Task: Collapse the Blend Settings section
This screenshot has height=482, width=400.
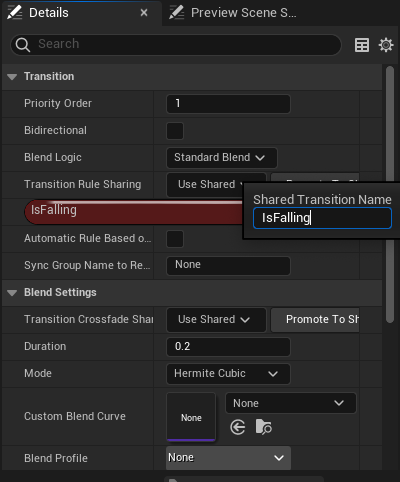Action: click(x=12, y=293)
